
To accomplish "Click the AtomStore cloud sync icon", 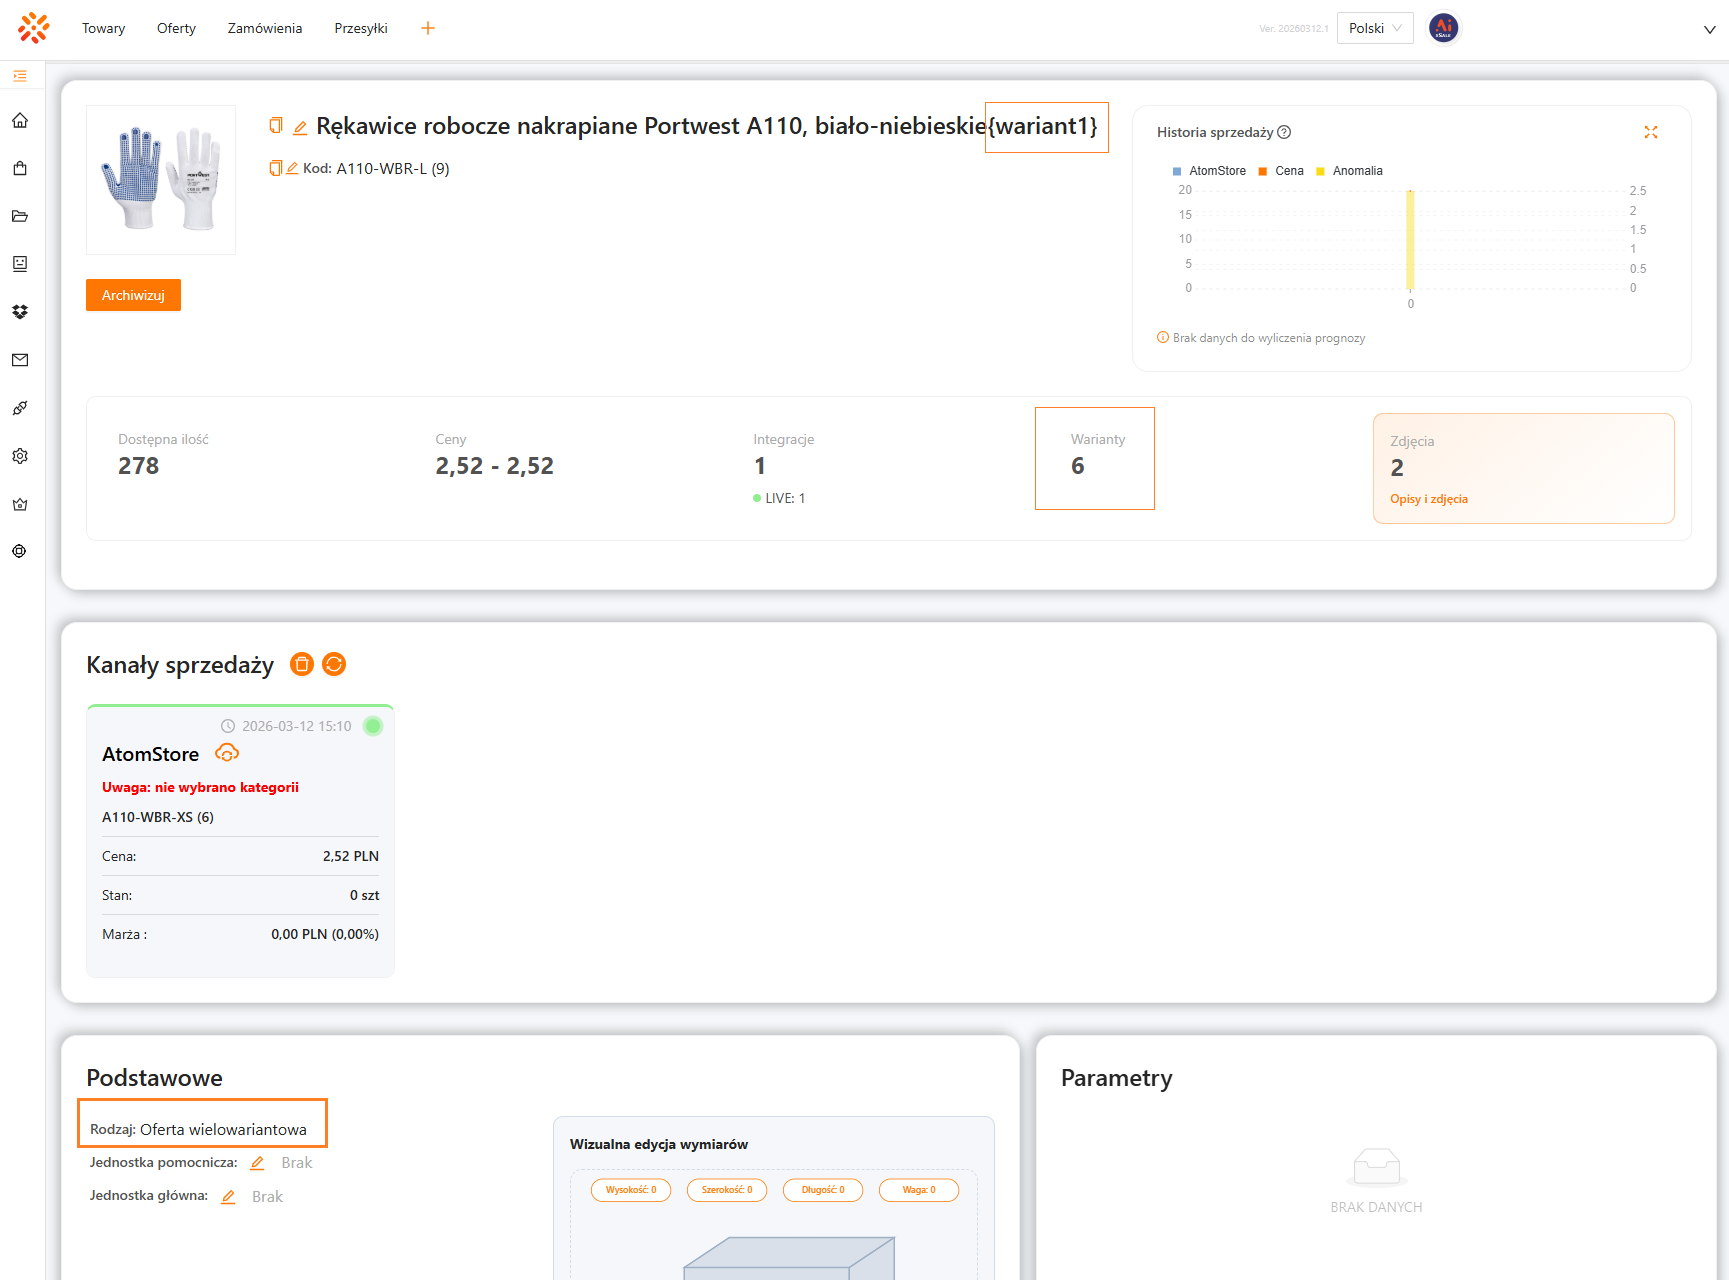I will point(227,753).
